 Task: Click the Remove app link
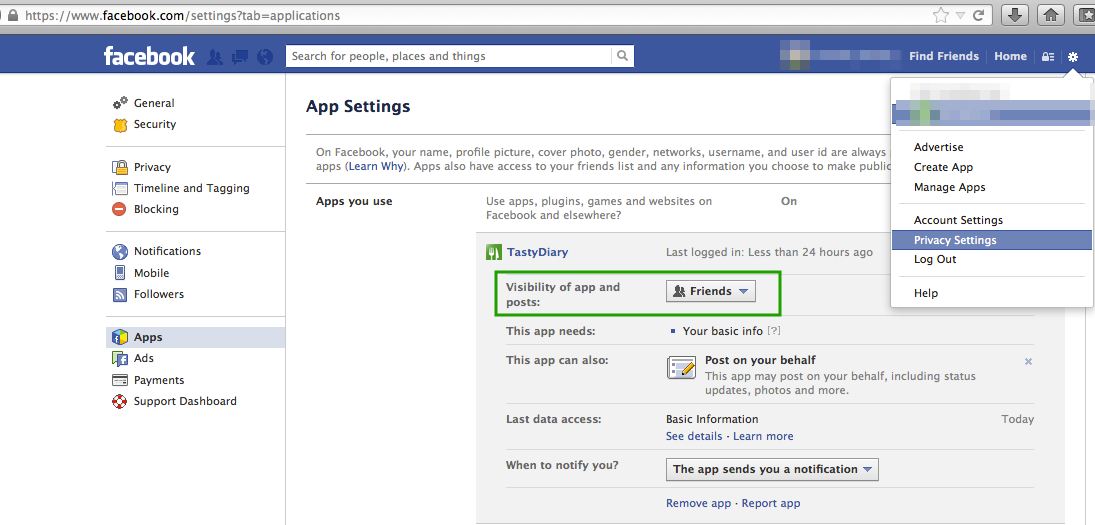(698, 504)
